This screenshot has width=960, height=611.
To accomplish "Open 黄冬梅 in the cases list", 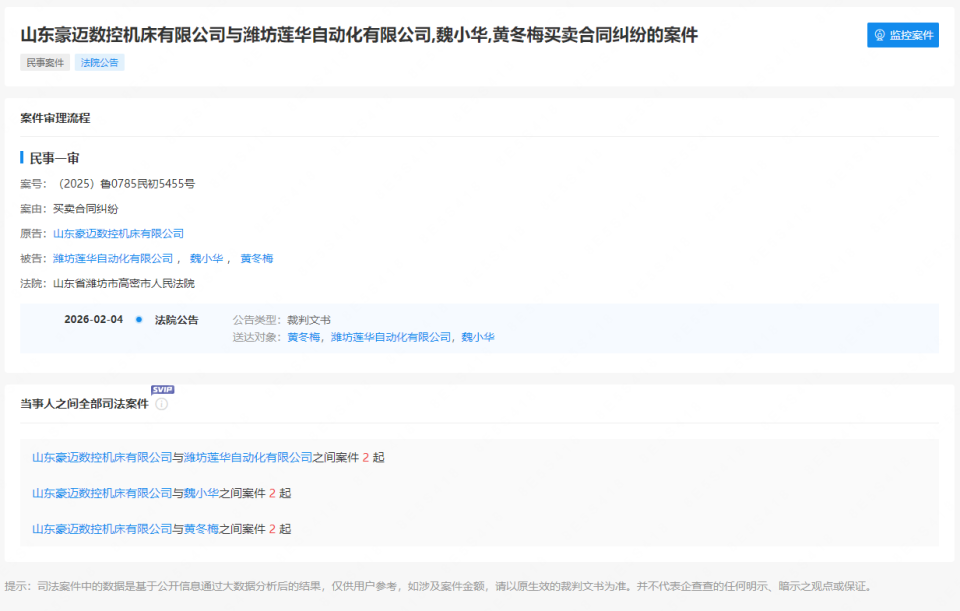I will tap(201, 528).
